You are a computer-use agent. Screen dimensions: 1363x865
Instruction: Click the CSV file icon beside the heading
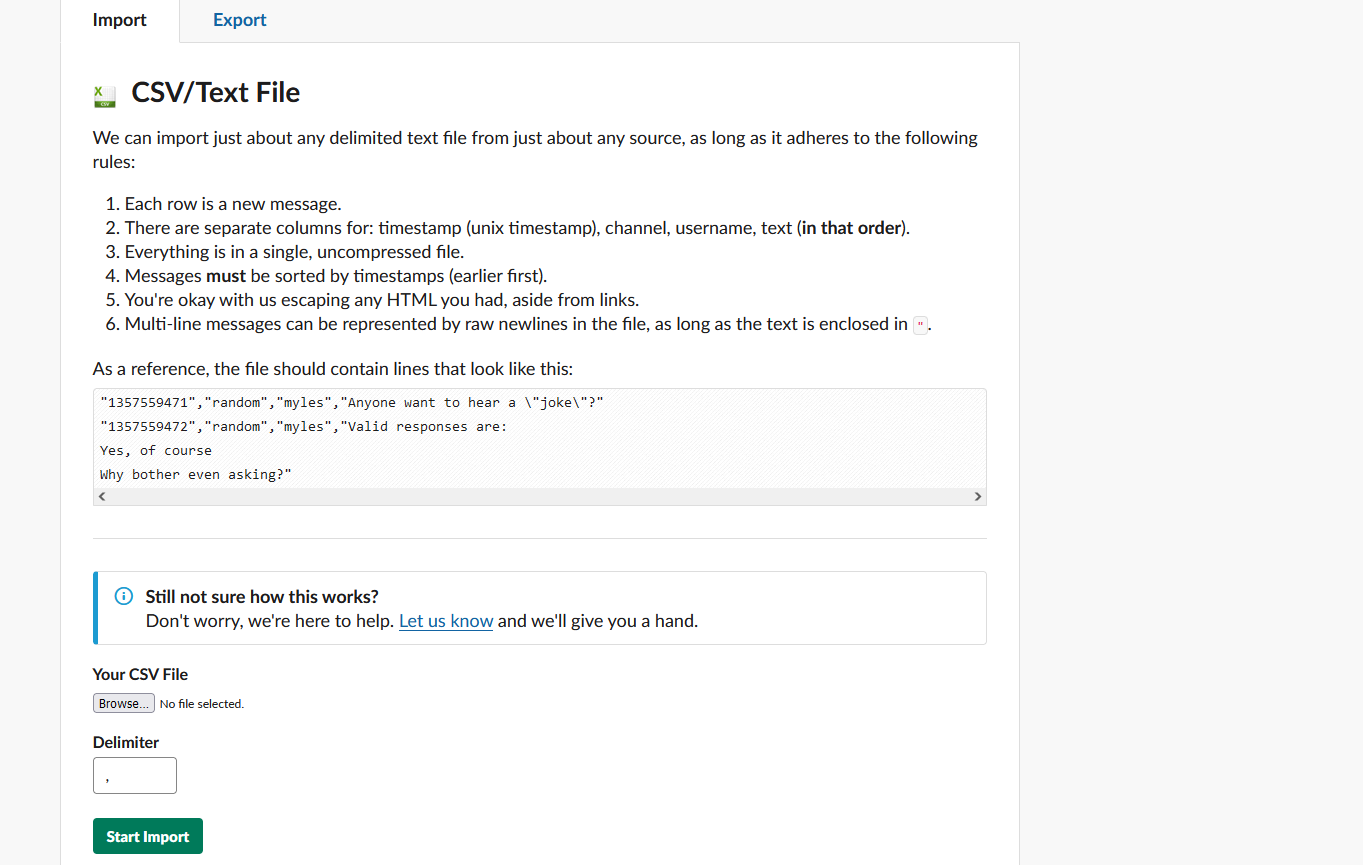[x=104, y=95]
